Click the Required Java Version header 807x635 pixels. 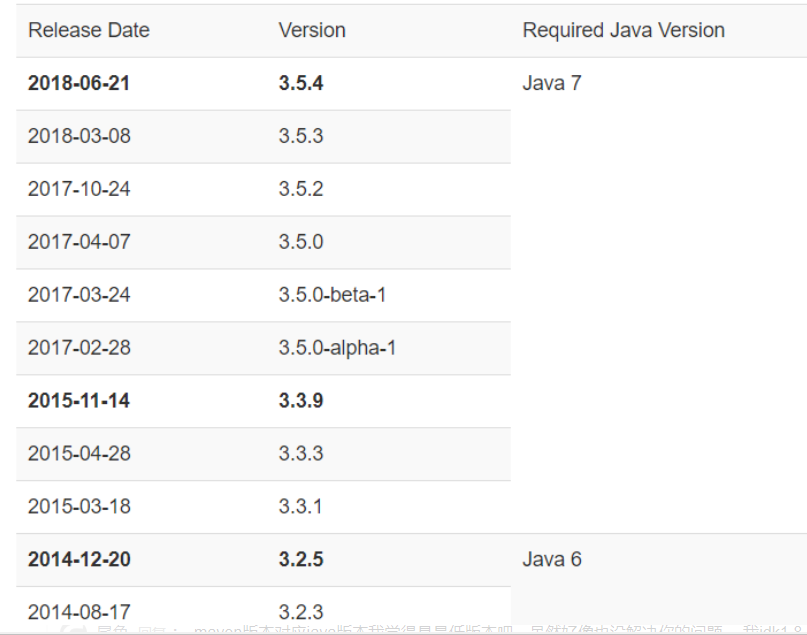pyautogui.click(x=623, y=30)
